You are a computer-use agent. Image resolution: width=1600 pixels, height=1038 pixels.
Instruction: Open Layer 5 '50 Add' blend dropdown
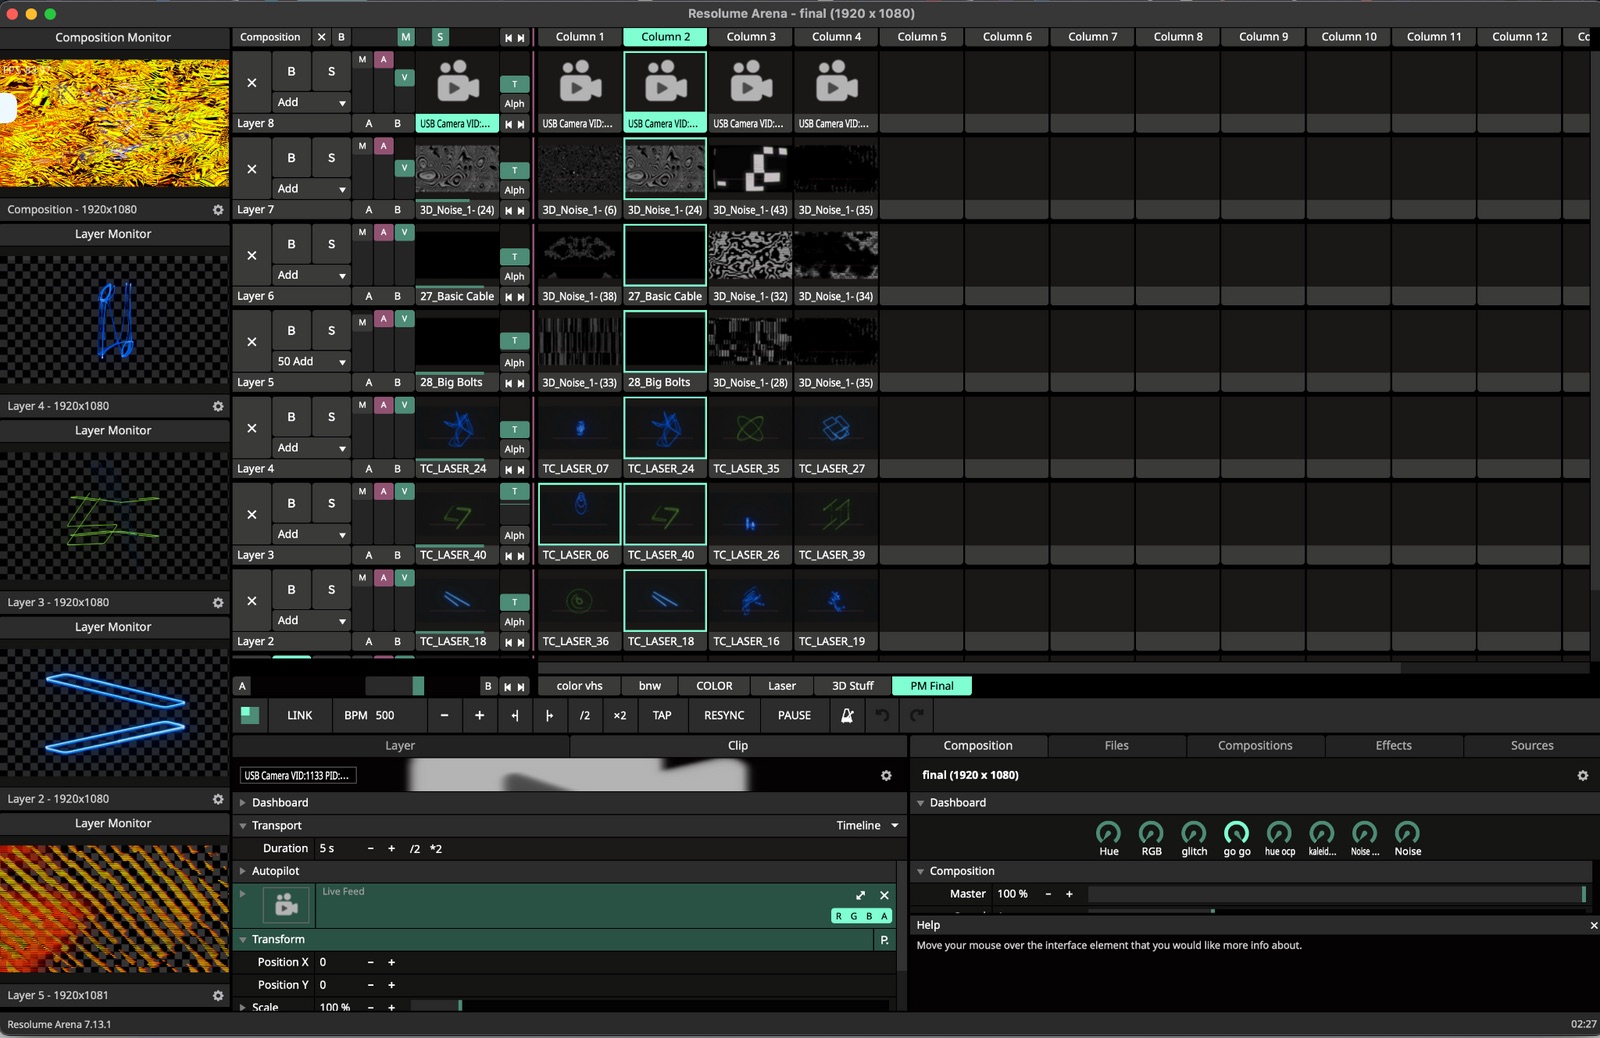[x=312, y=361]
